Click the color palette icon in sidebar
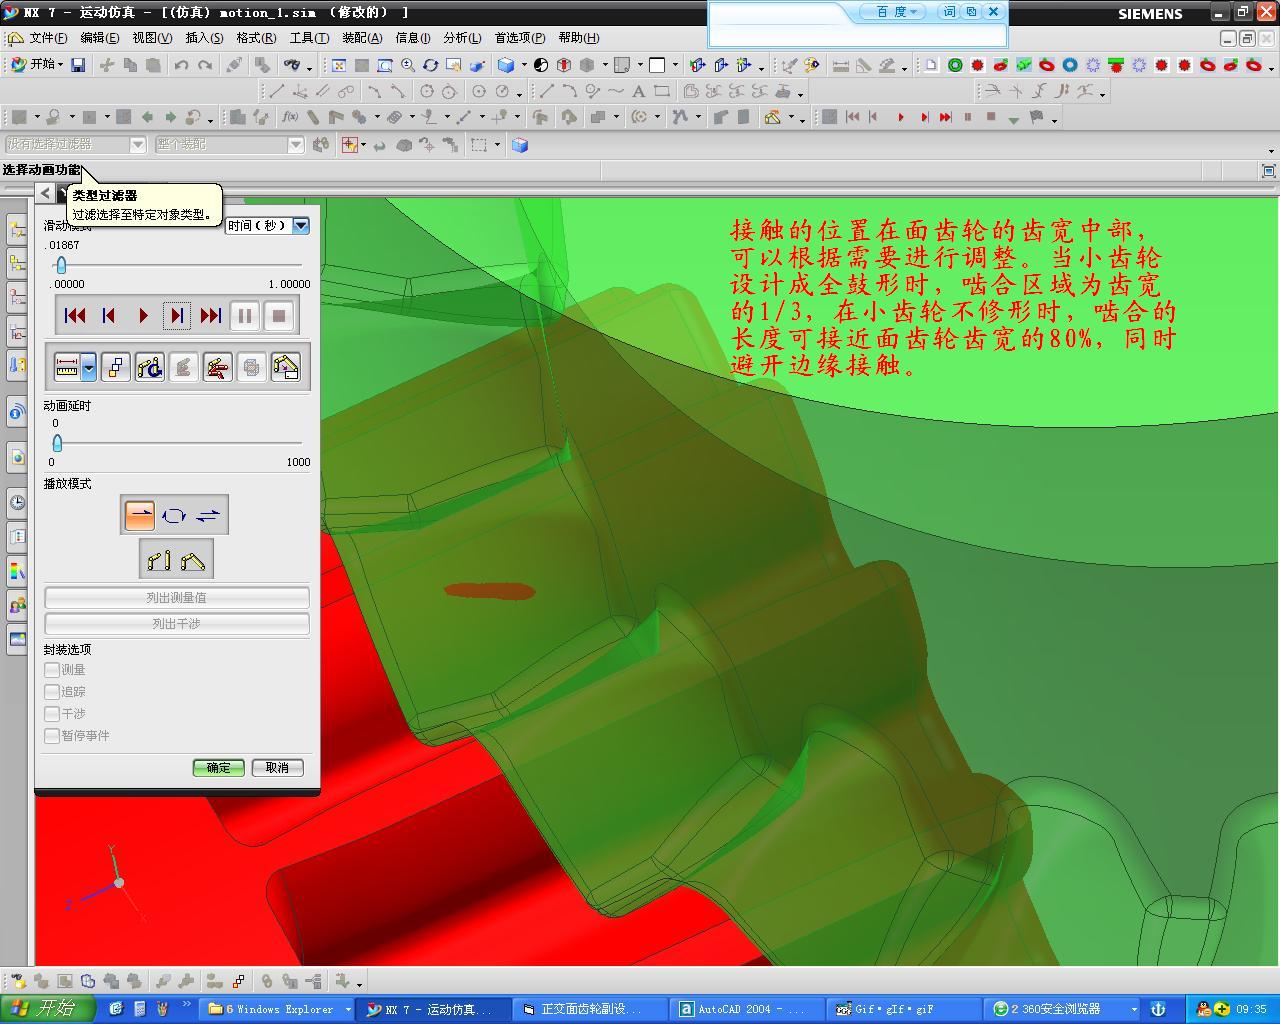 click(x=18, y=571)
